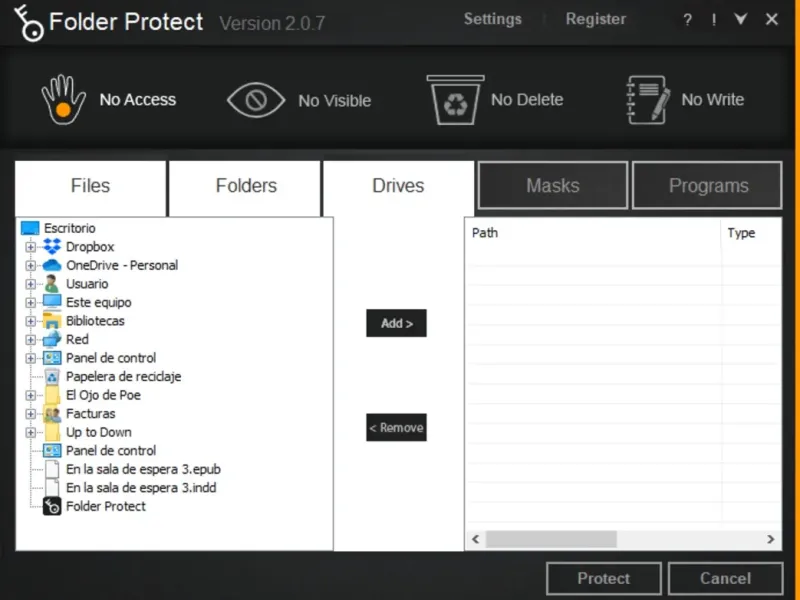Select the Up to Down label
This screenshot has width=800, height=600.
tap(99, 432)
